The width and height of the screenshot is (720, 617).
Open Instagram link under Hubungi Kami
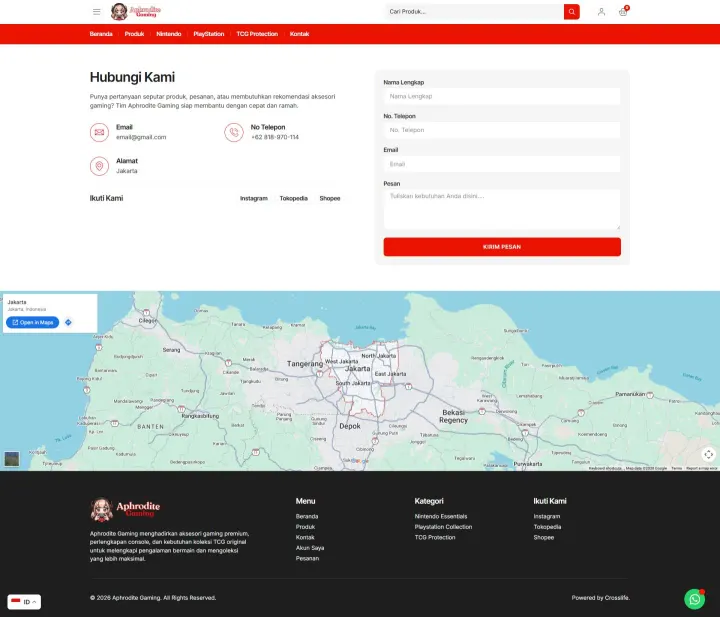click(253, 198)
